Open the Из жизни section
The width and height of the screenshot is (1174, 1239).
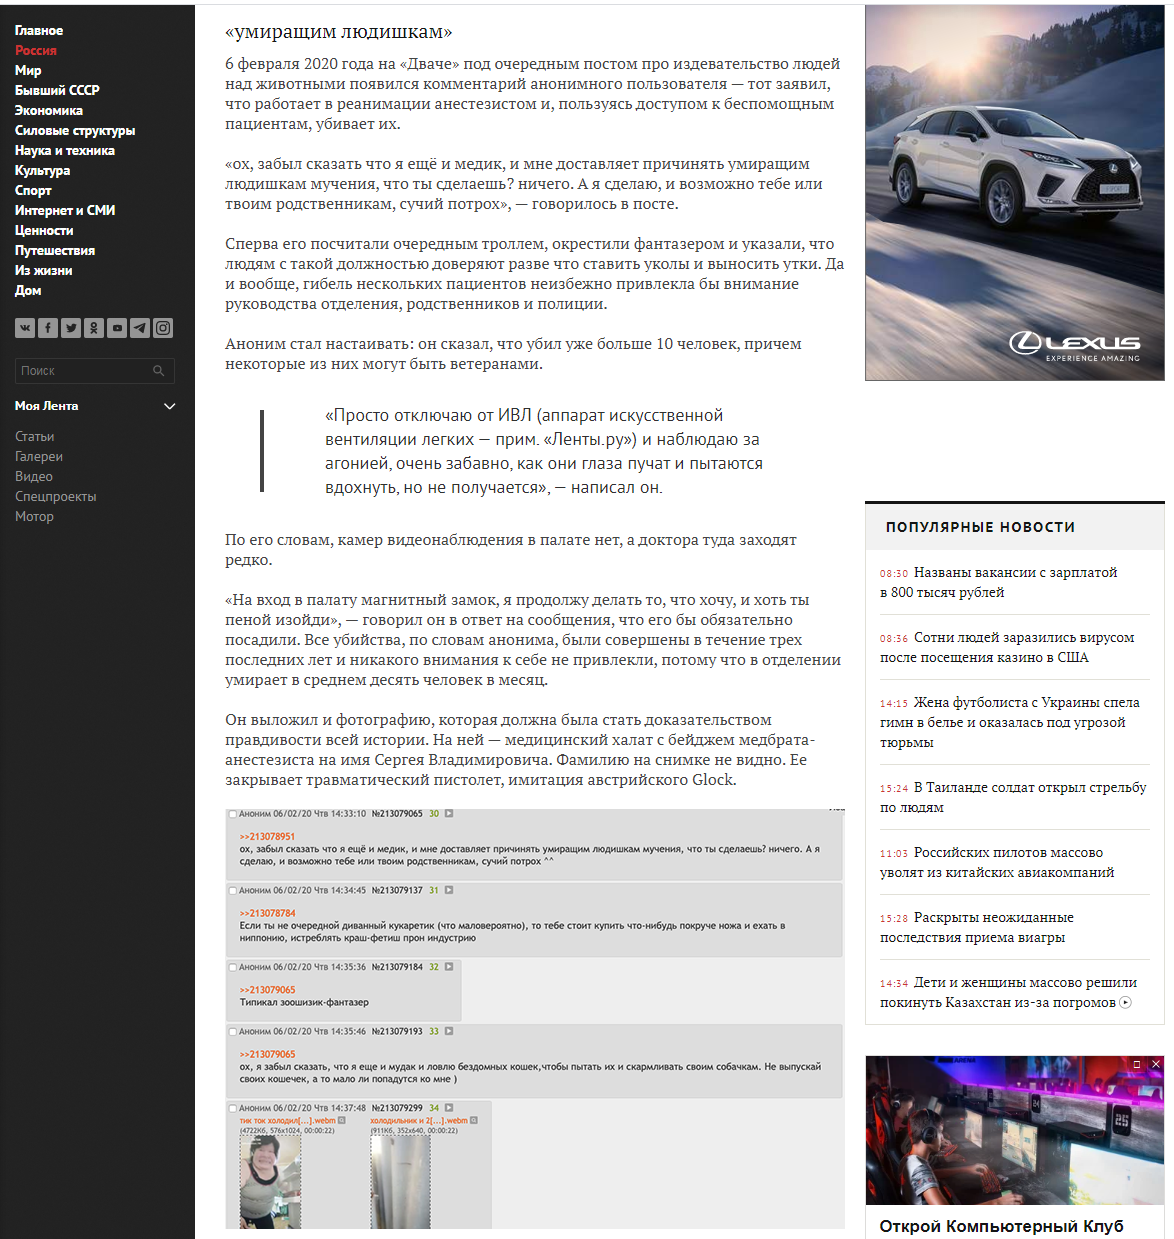tap(43, 271)
